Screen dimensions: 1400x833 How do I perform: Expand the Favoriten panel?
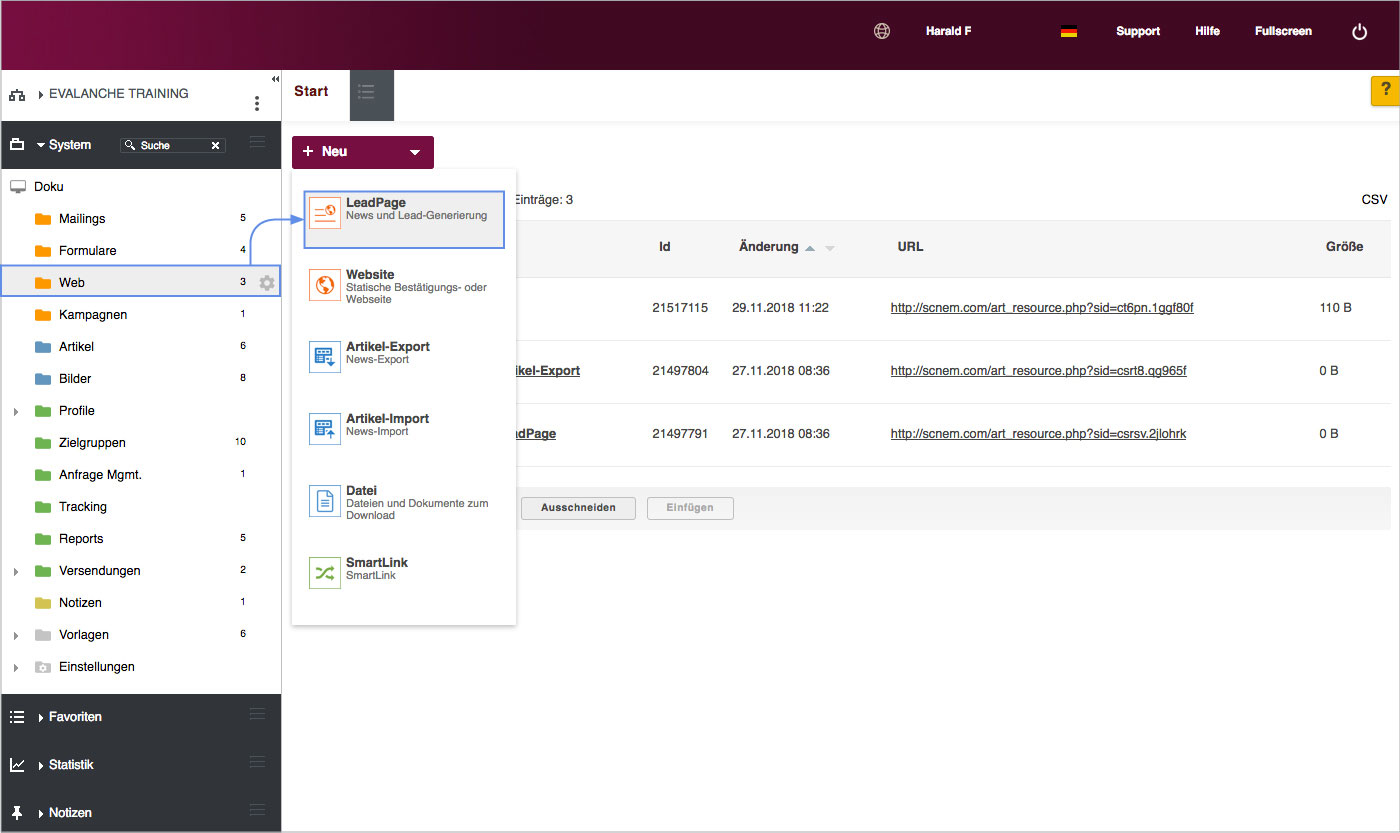[41, 717]
